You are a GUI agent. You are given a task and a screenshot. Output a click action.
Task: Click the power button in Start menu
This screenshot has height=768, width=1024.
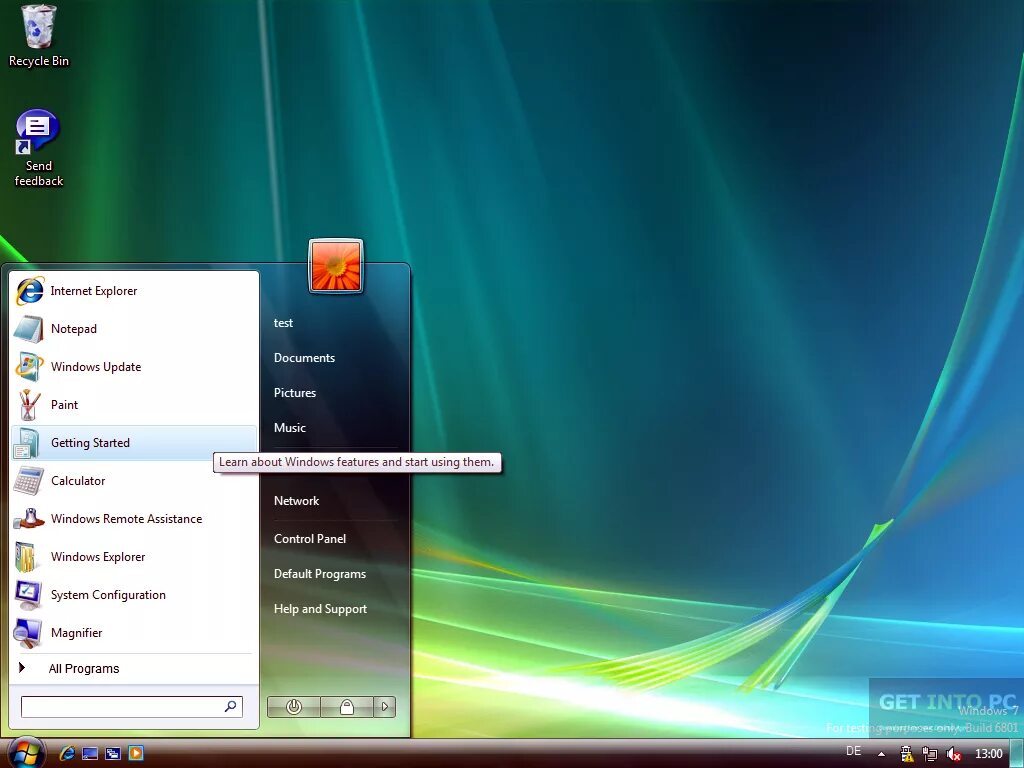click(294, 707)
